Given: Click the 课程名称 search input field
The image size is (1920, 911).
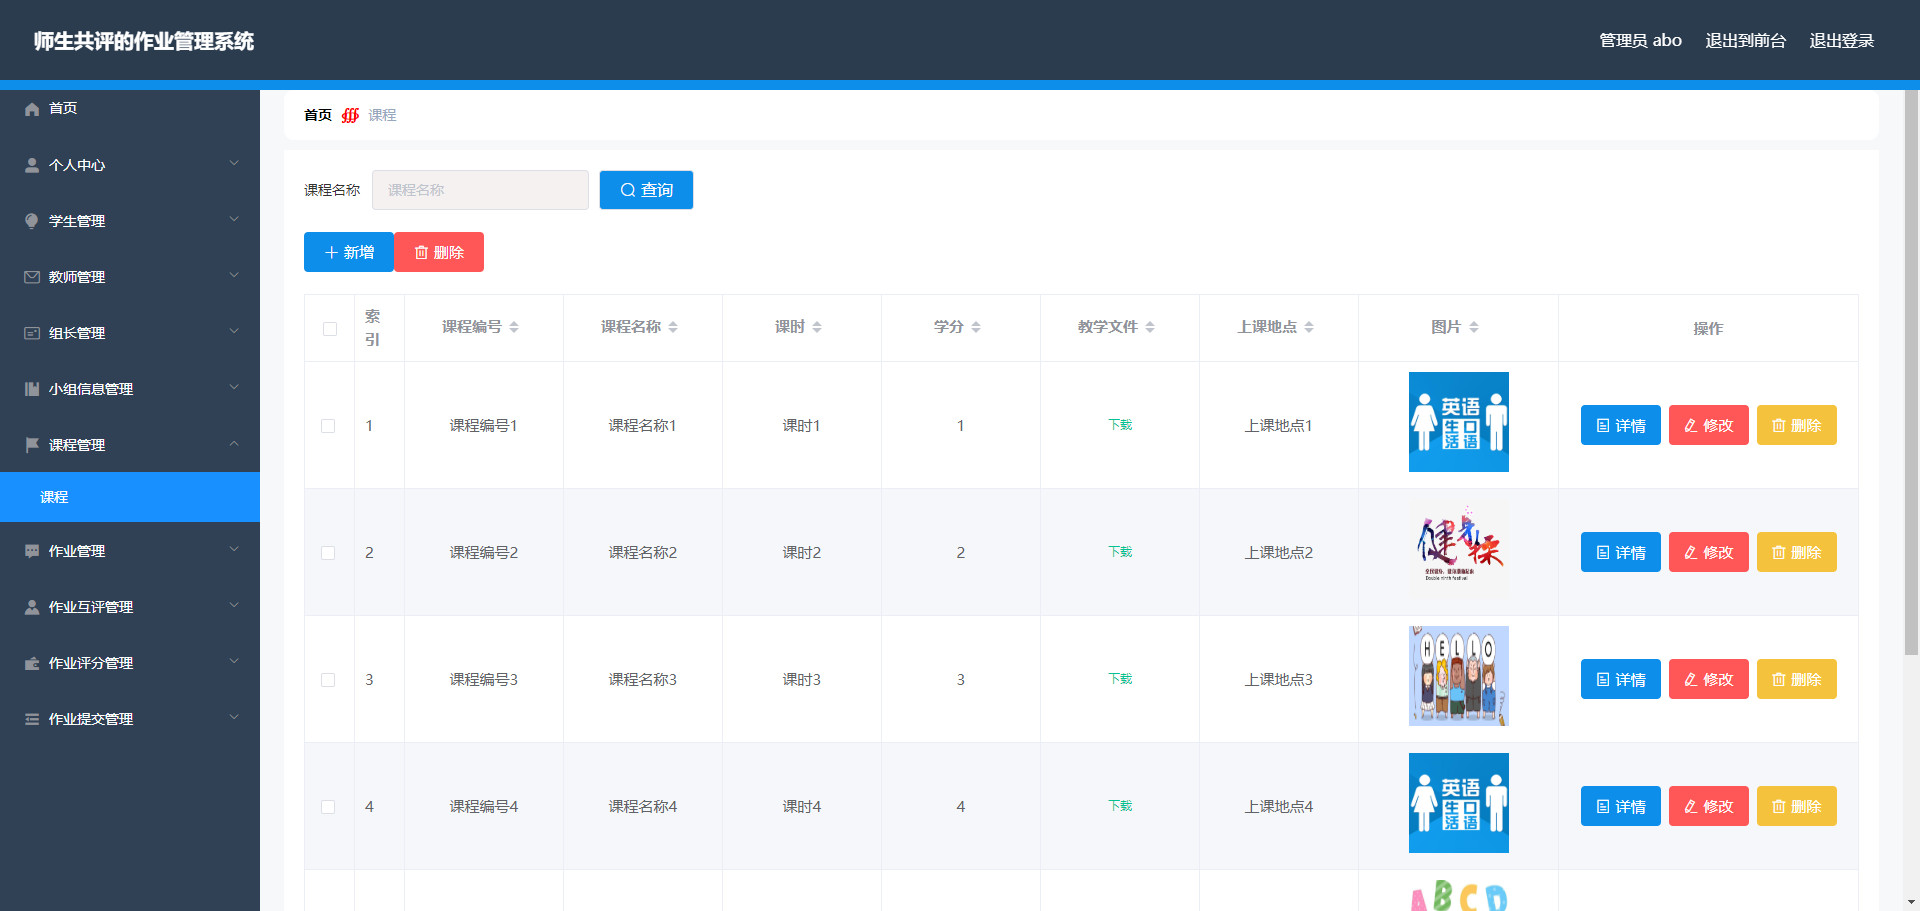Looking at the screenshot, I should (480, 190).
